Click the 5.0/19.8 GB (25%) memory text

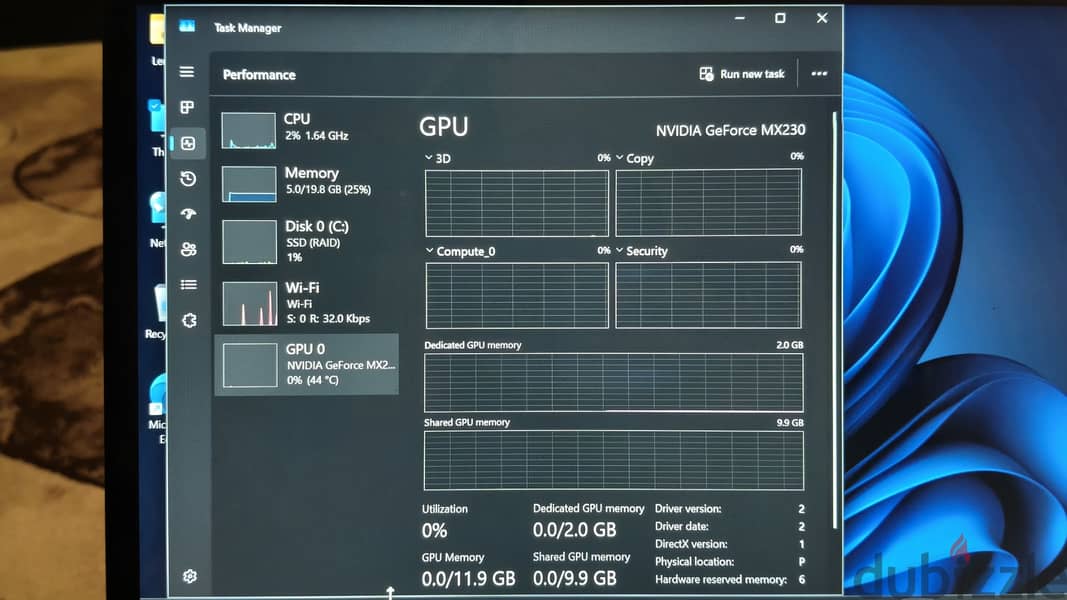(x=328, y=190)
